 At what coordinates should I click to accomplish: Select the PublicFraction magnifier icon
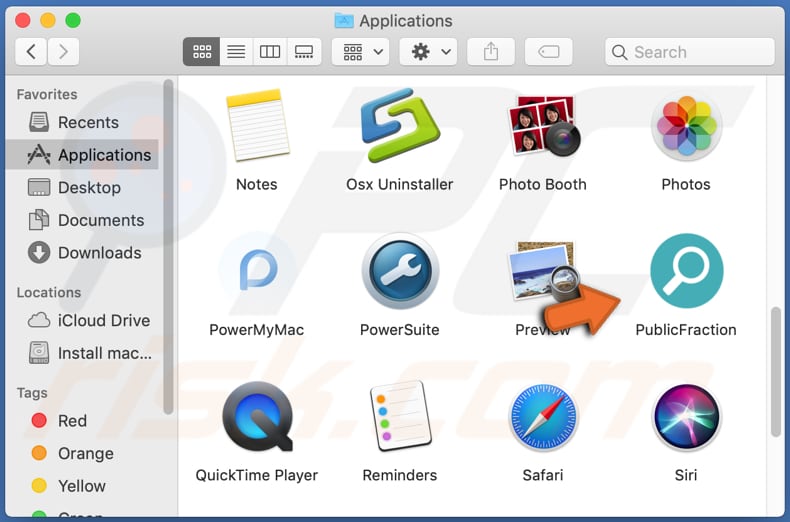click(x=686, y=271)
